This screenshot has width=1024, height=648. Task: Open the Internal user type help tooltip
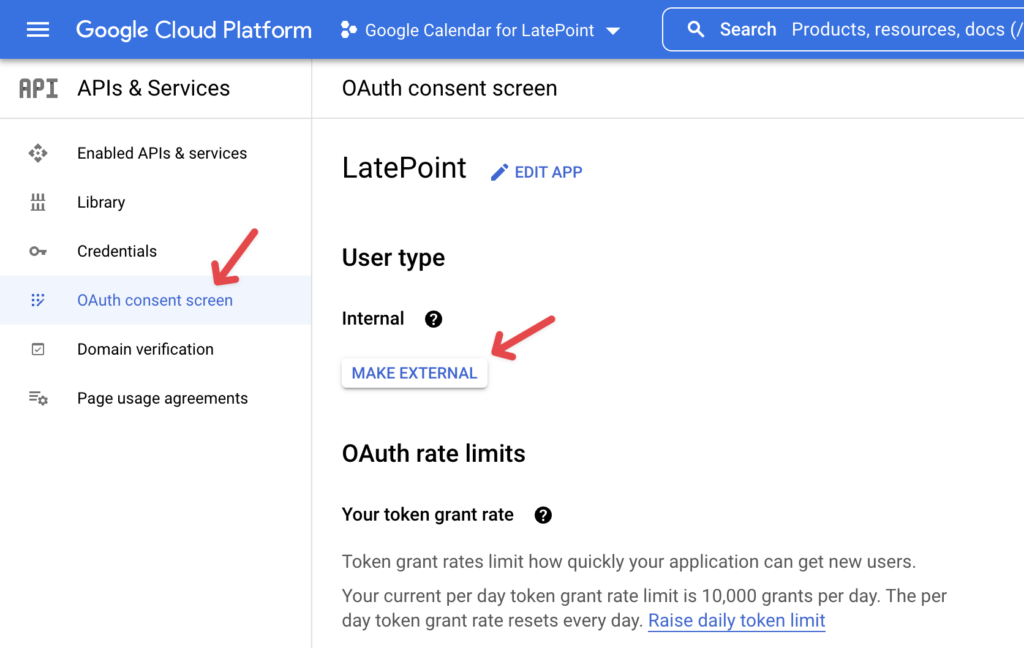pyautogui.click(x=433, y=318)
